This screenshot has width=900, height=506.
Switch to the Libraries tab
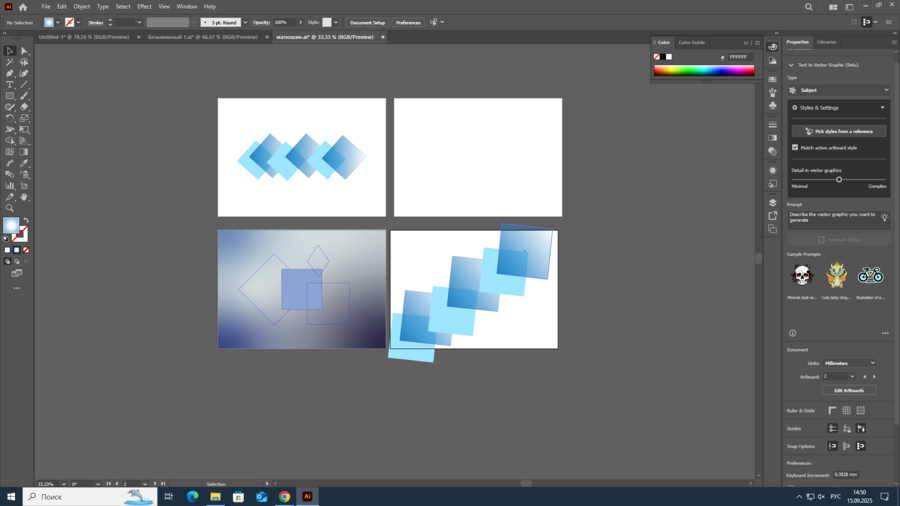pyautogui.click(x=826, y=42)
